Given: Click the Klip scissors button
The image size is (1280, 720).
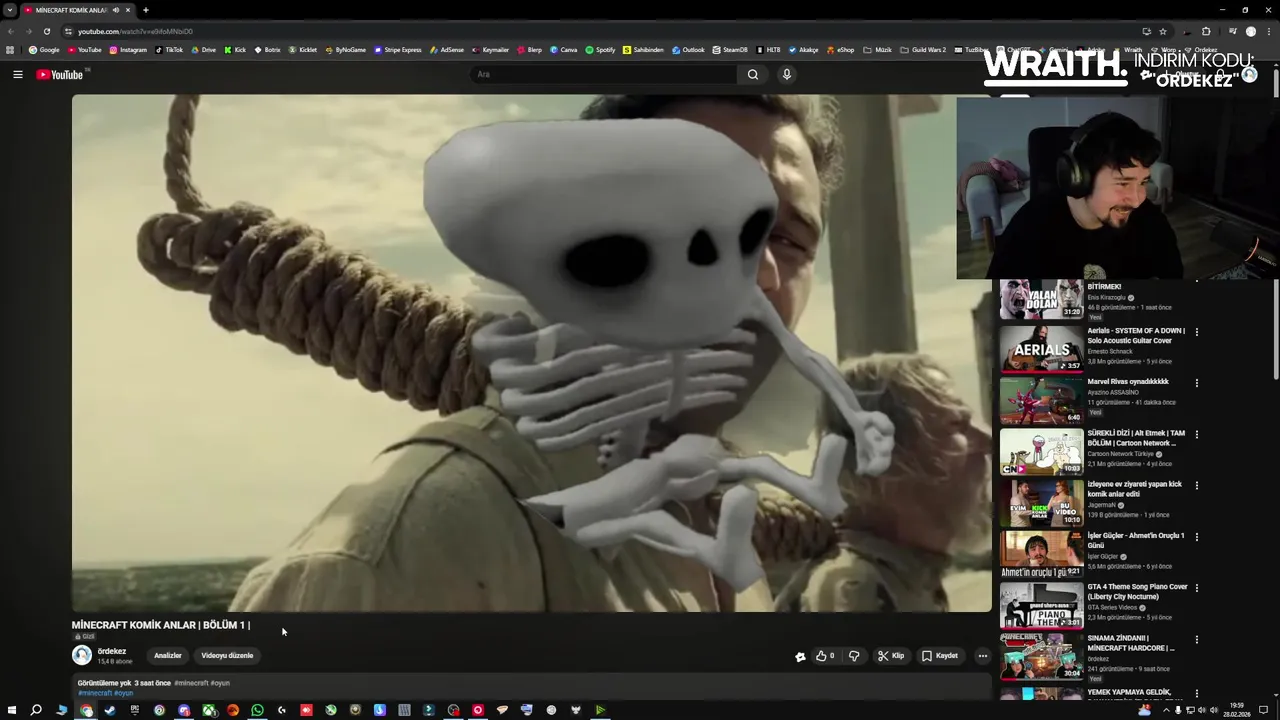Looking at the screenshot, I should pyautogui.click(x=891, y=656).
